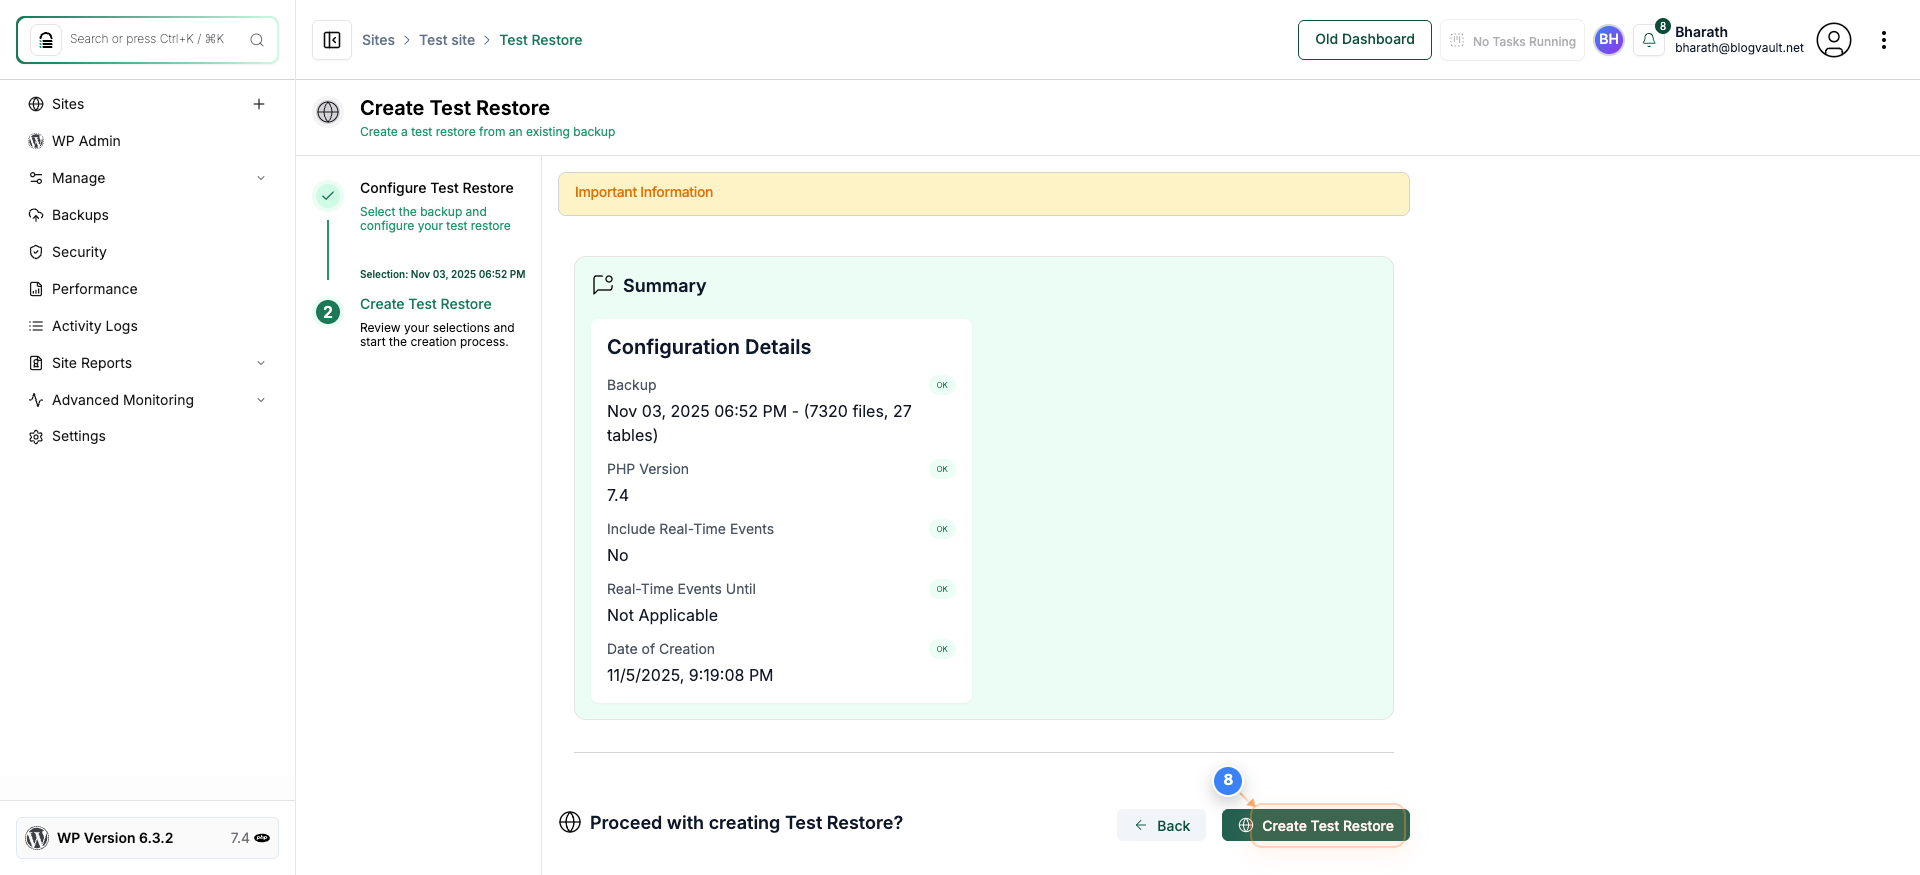Screen dimensions: 1920x875
Task: Click the step 2 number badge
Action: click(x=328, y=312)
